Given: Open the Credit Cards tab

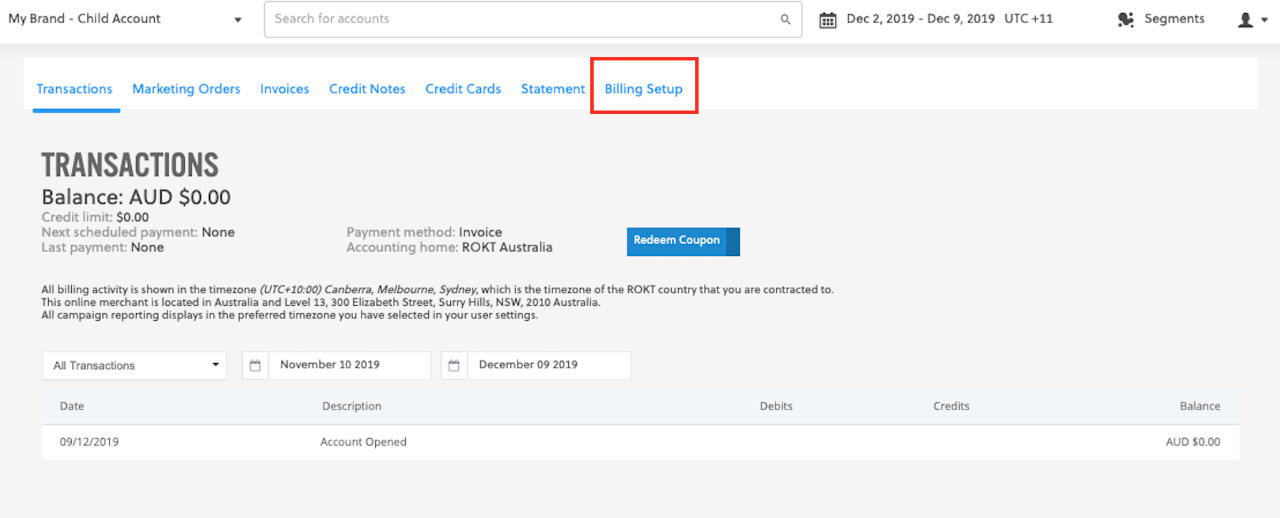Looking at the screenshot, I should pos(463,89).
